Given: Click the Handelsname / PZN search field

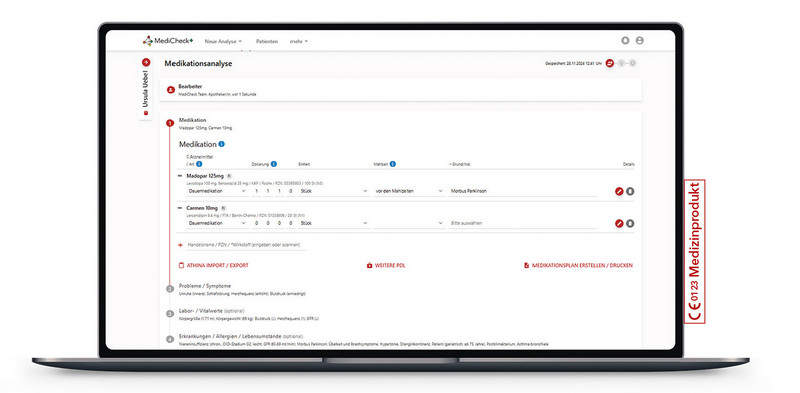Looking at the screenshot, I should (246, 245).
